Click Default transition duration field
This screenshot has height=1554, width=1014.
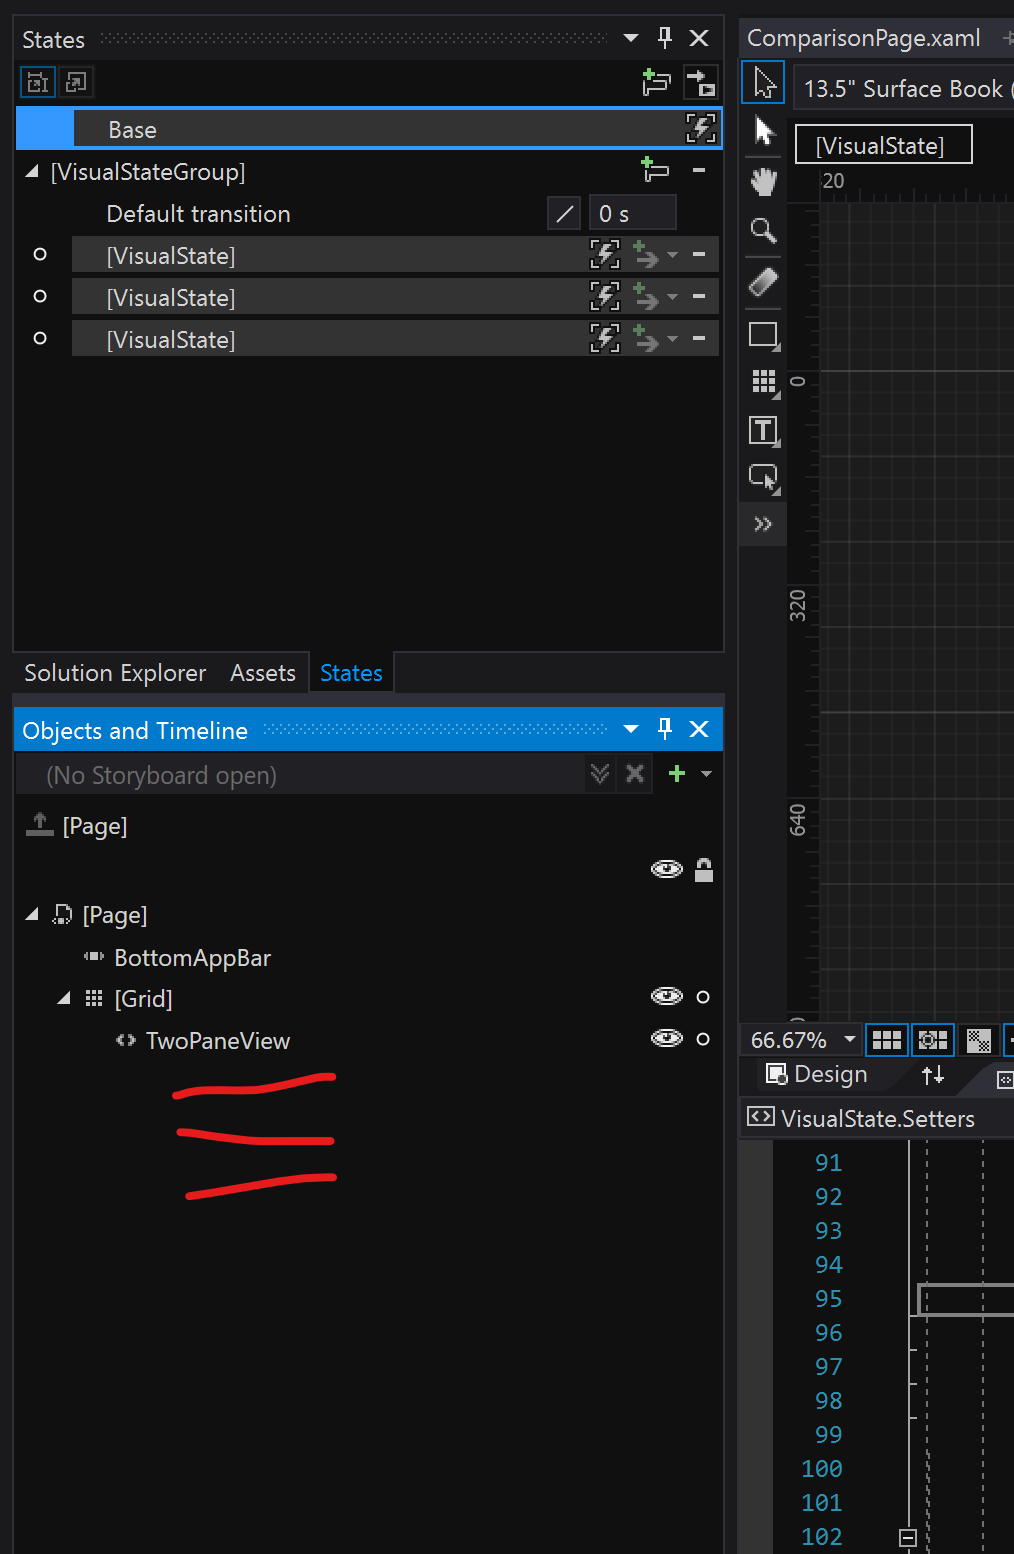pos(632,213)
